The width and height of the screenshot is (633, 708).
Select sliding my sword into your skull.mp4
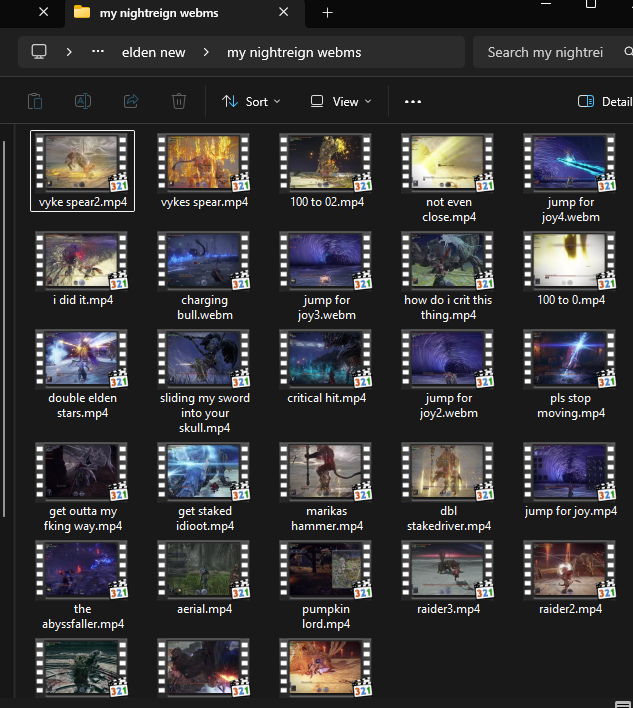[x=204, y=382]
